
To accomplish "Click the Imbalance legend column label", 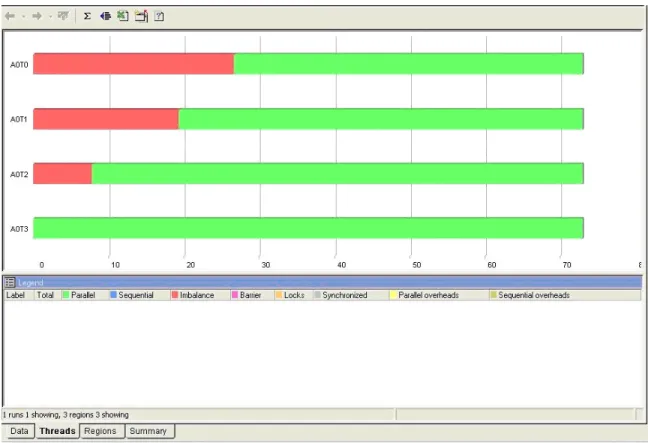I will click(197, 295).
